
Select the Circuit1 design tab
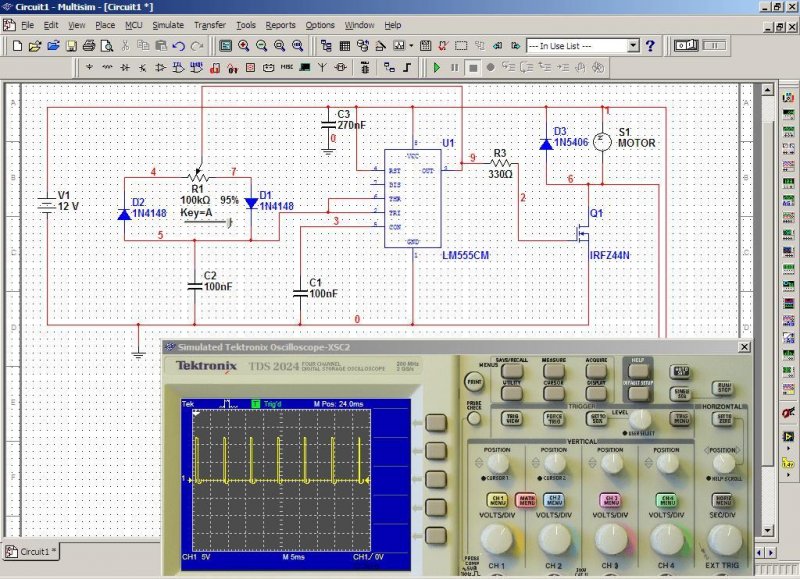point(33,551)
